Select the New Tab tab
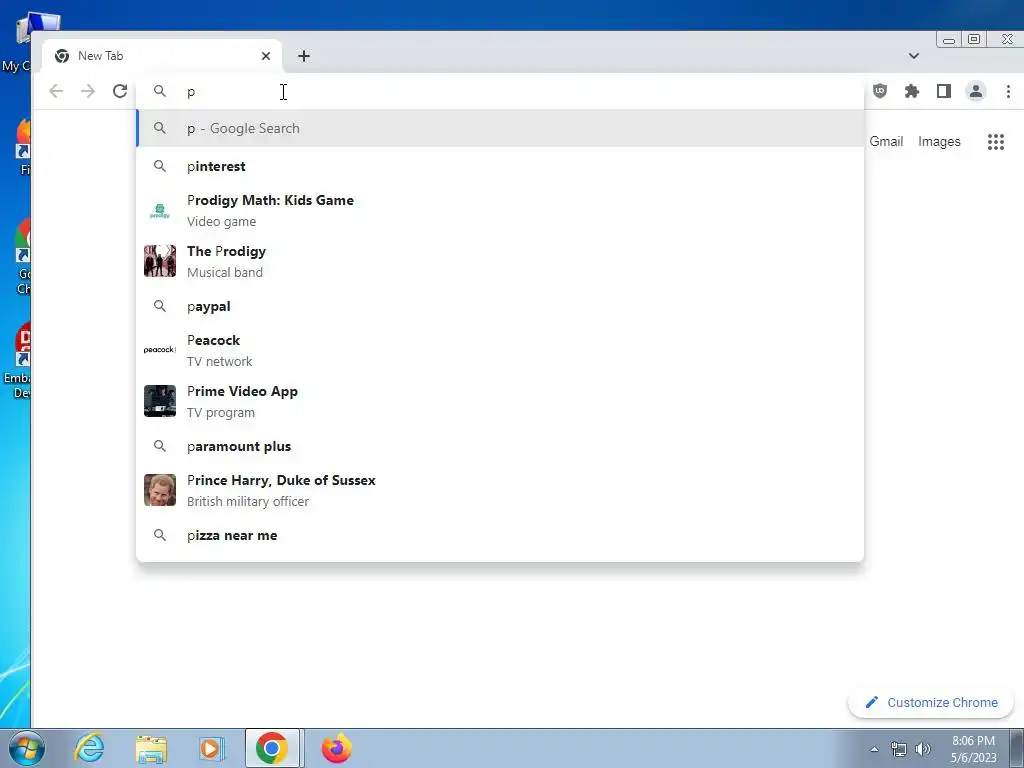1024x768 pixels. tap(162, 56)
